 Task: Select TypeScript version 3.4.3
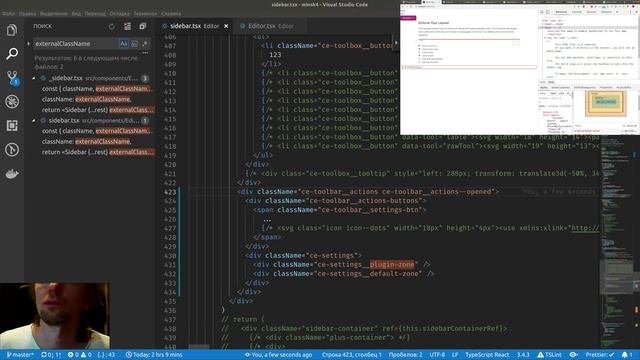[x=523, y=355]
